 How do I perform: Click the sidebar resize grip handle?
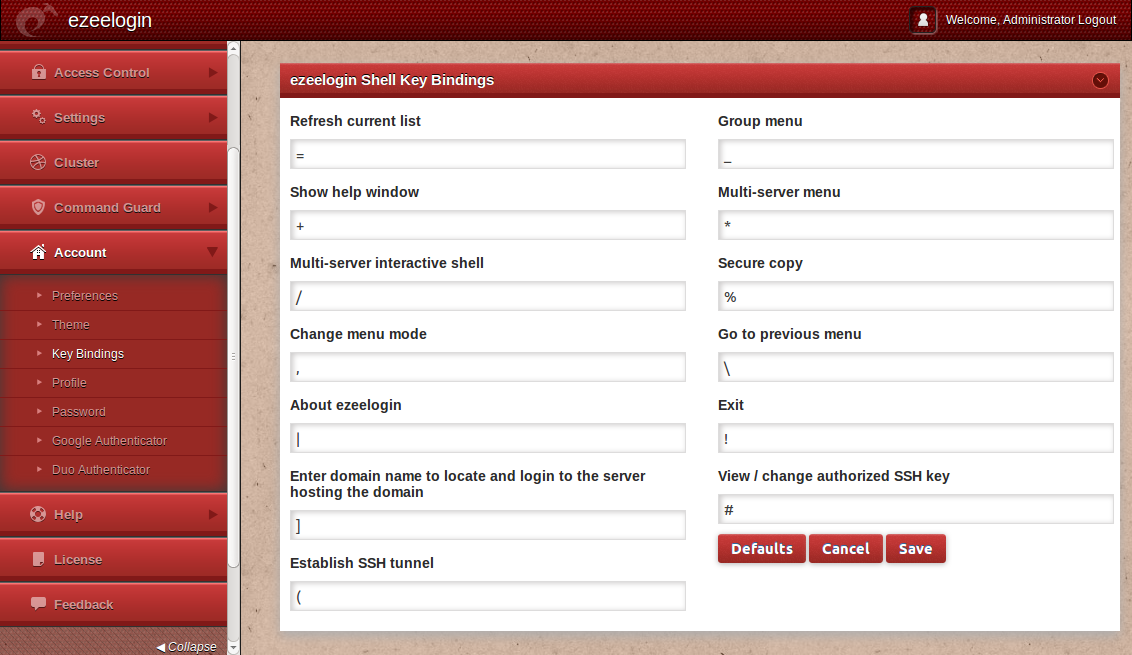click(233, 357)
